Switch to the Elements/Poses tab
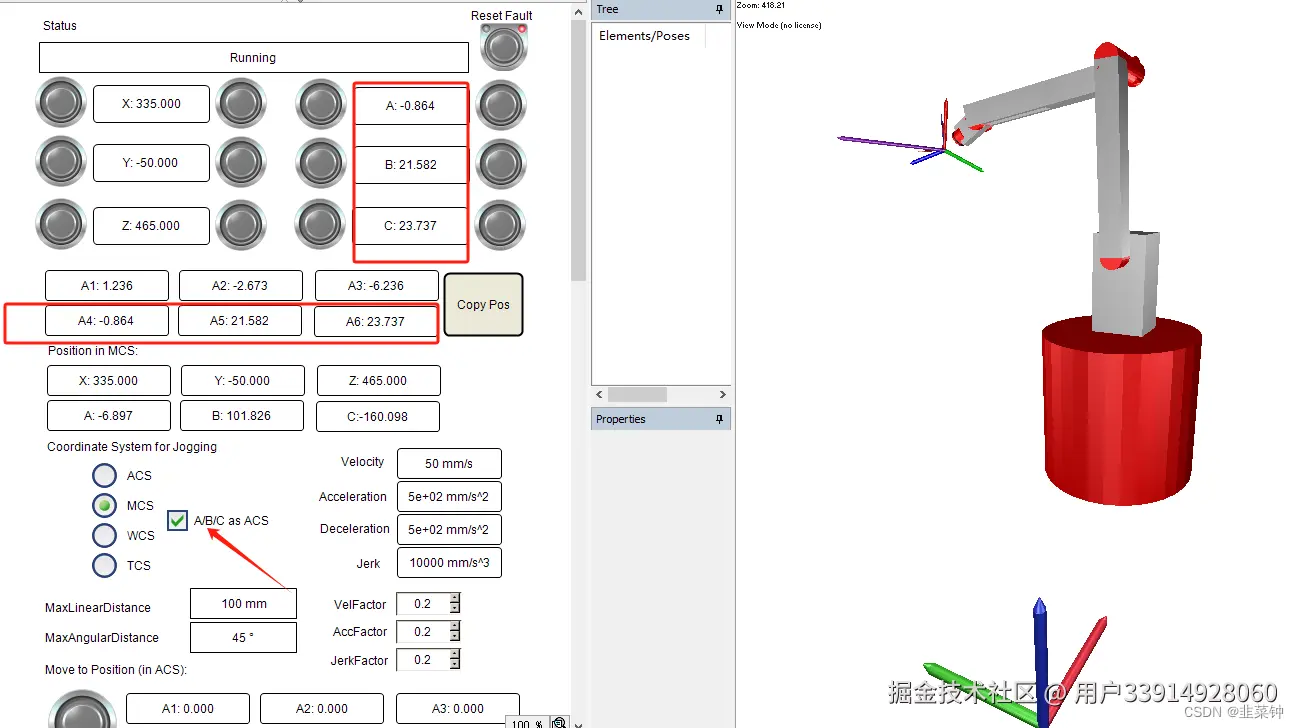Screen dimensions: 1299x728 [645, 35]
